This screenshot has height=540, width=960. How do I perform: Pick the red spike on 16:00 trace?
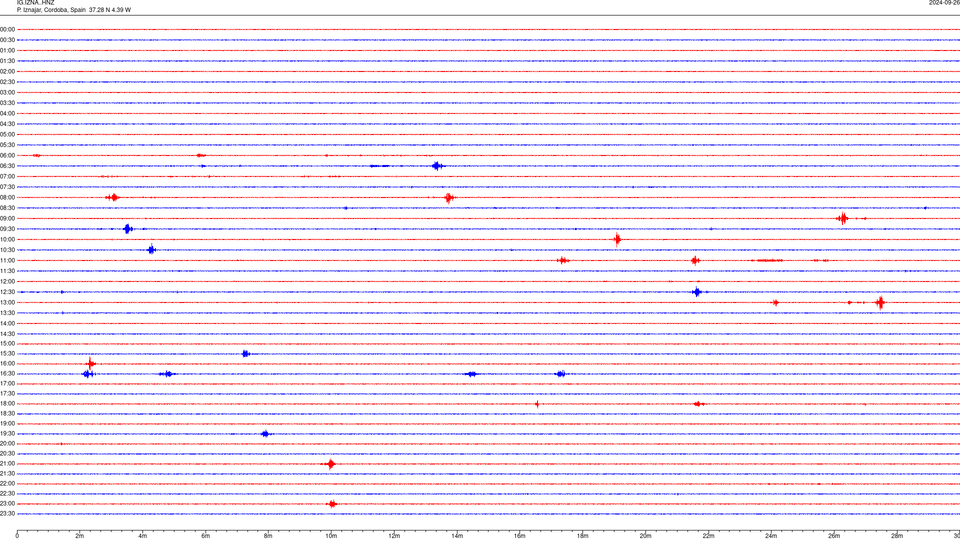click(x=91, y=364)
